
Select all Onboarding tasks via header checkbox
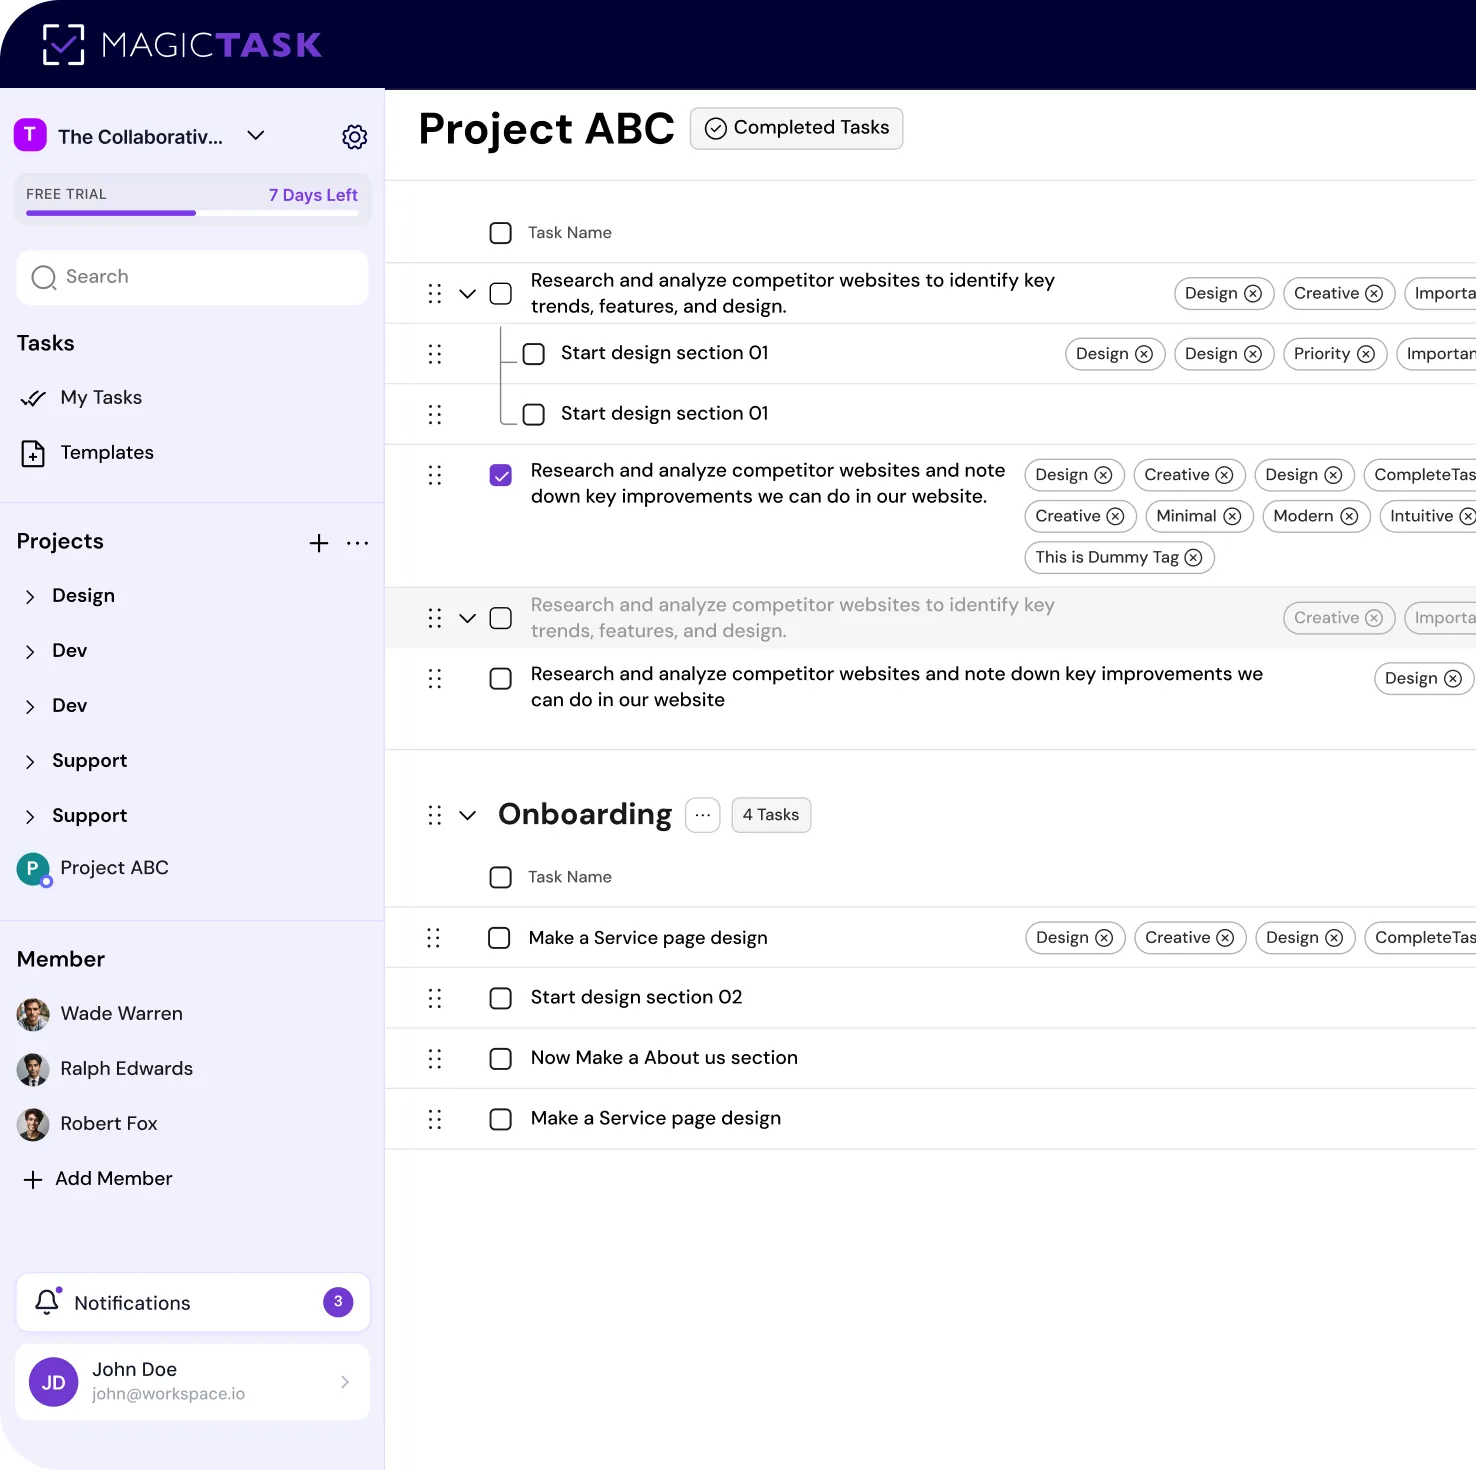tap(501, 877)
